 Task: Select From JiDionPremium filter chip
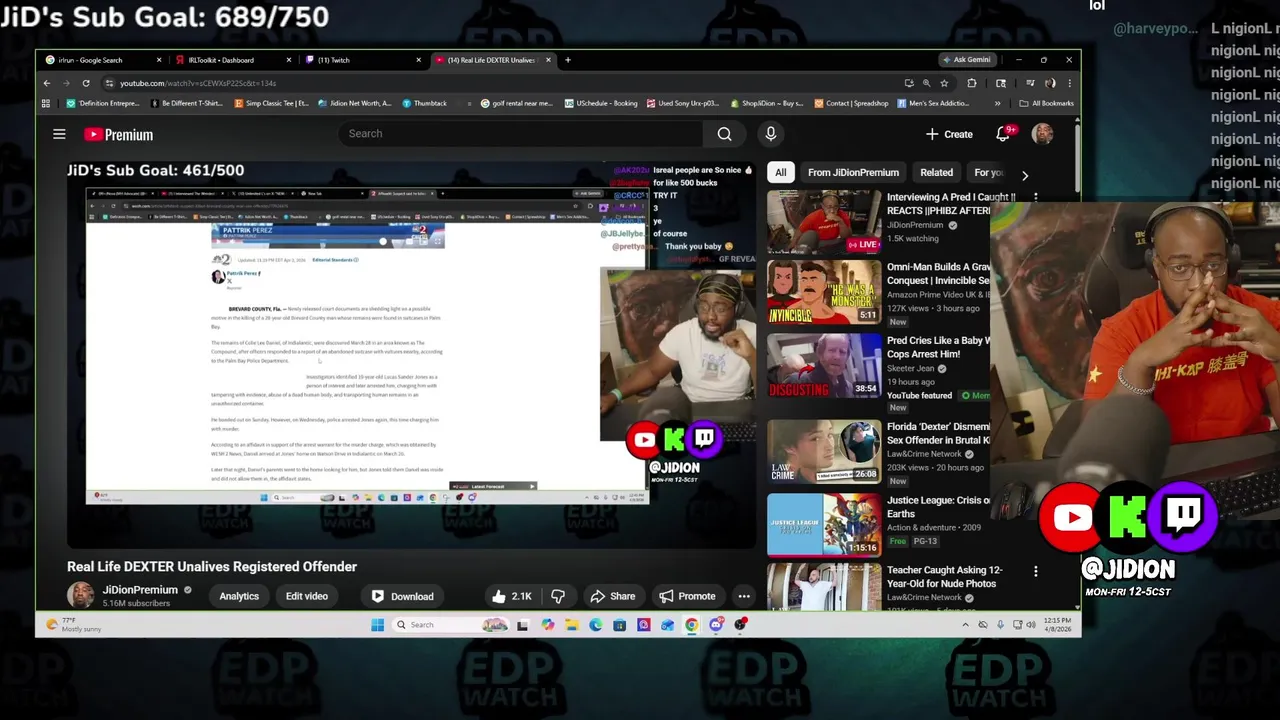coord(853,172)
